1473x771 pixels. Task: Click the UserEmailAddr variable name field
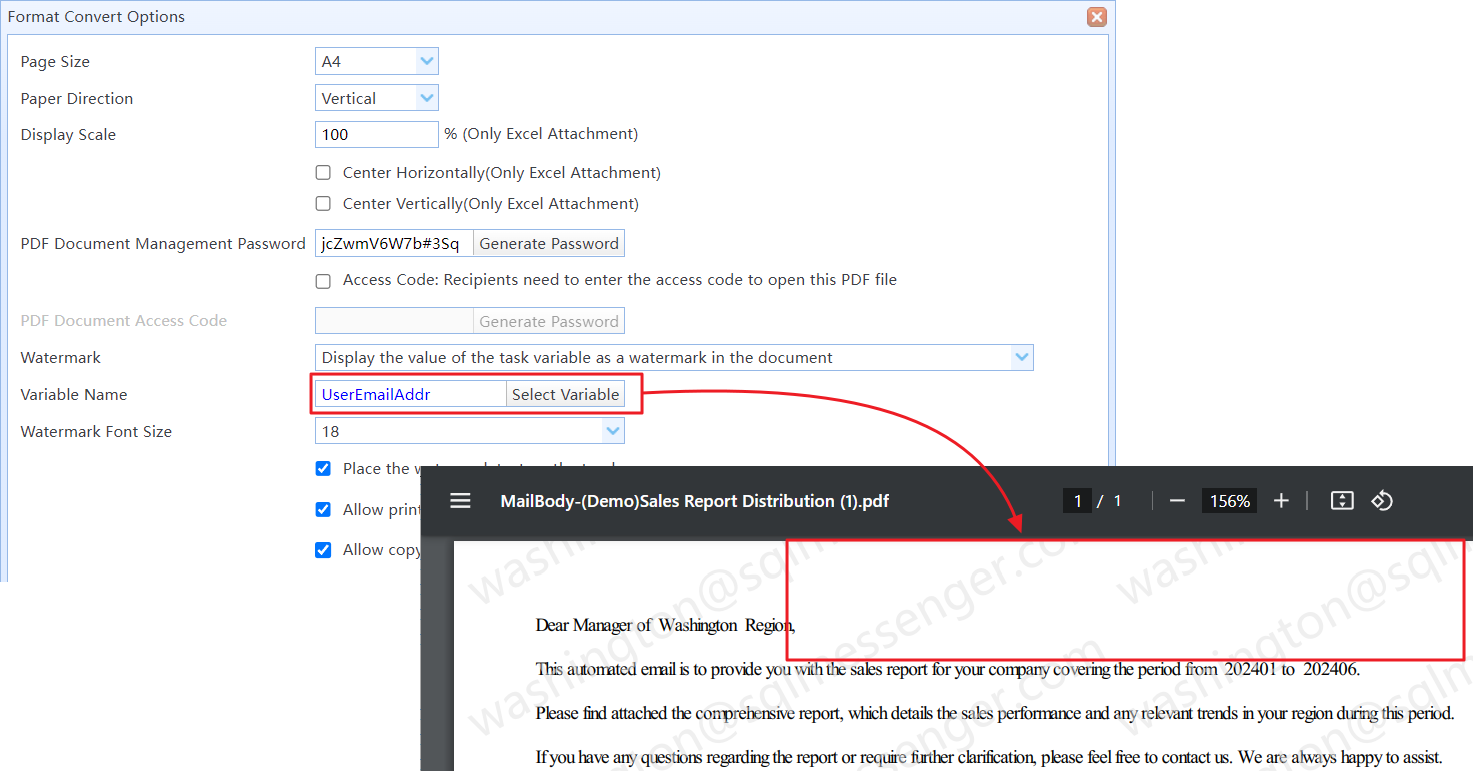click(411, 394)
